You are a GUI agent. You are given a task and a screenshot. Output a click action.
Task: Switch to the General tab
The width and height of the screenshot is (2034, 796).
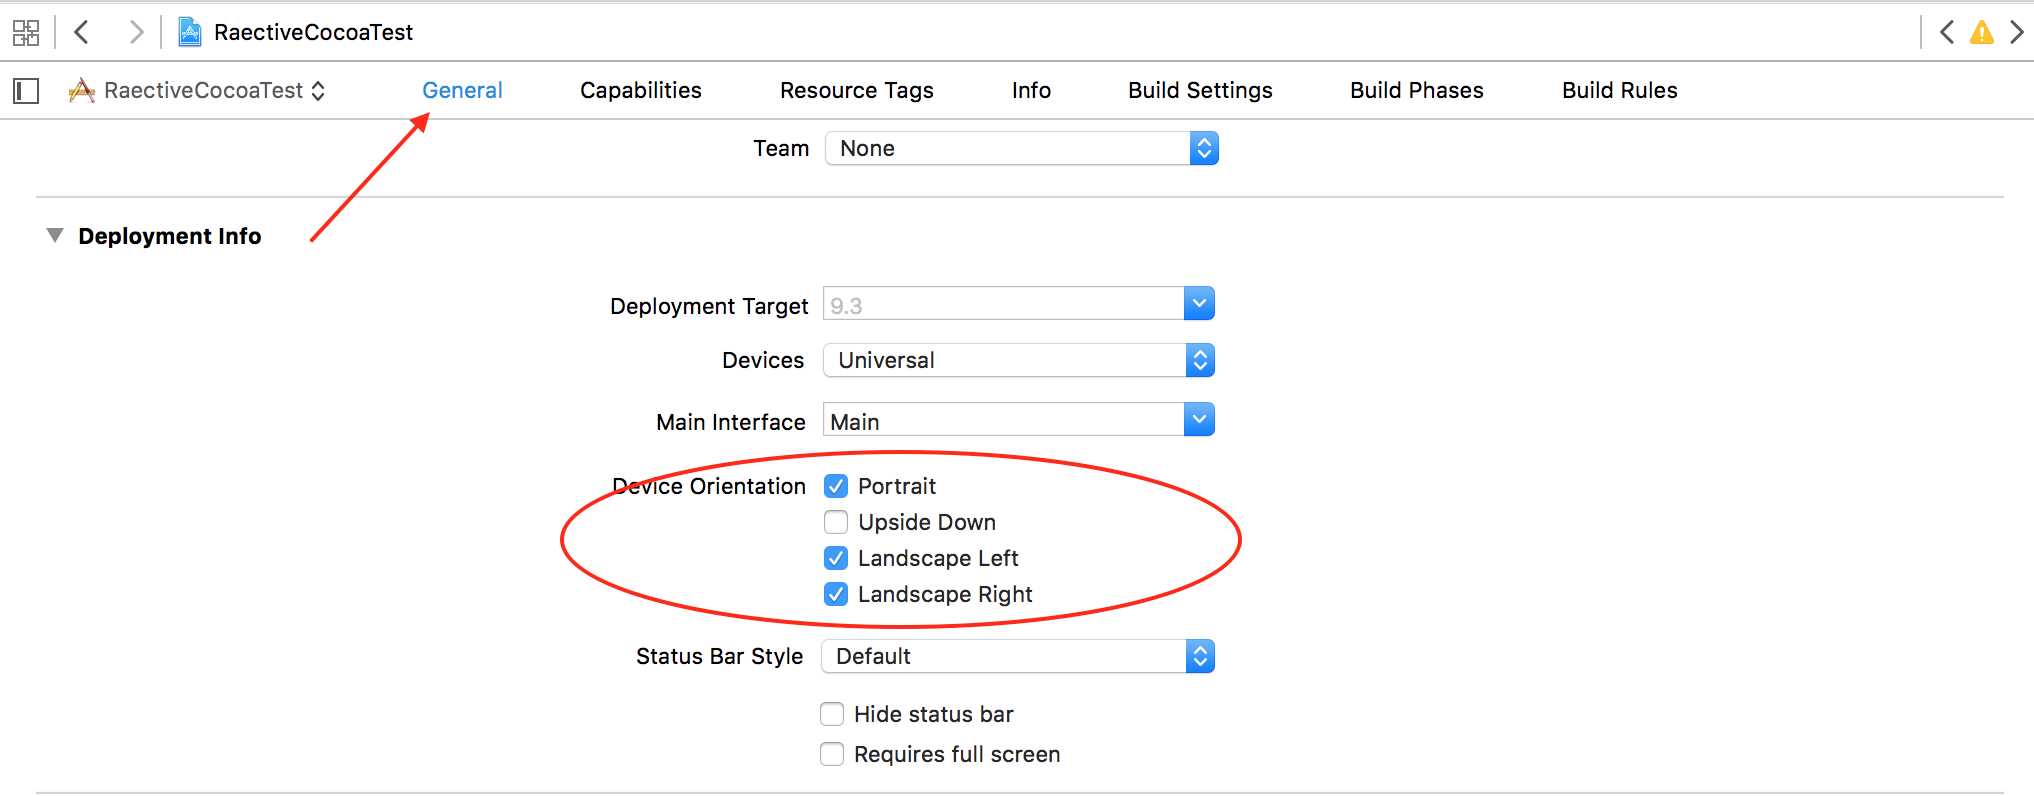point(462,90)
